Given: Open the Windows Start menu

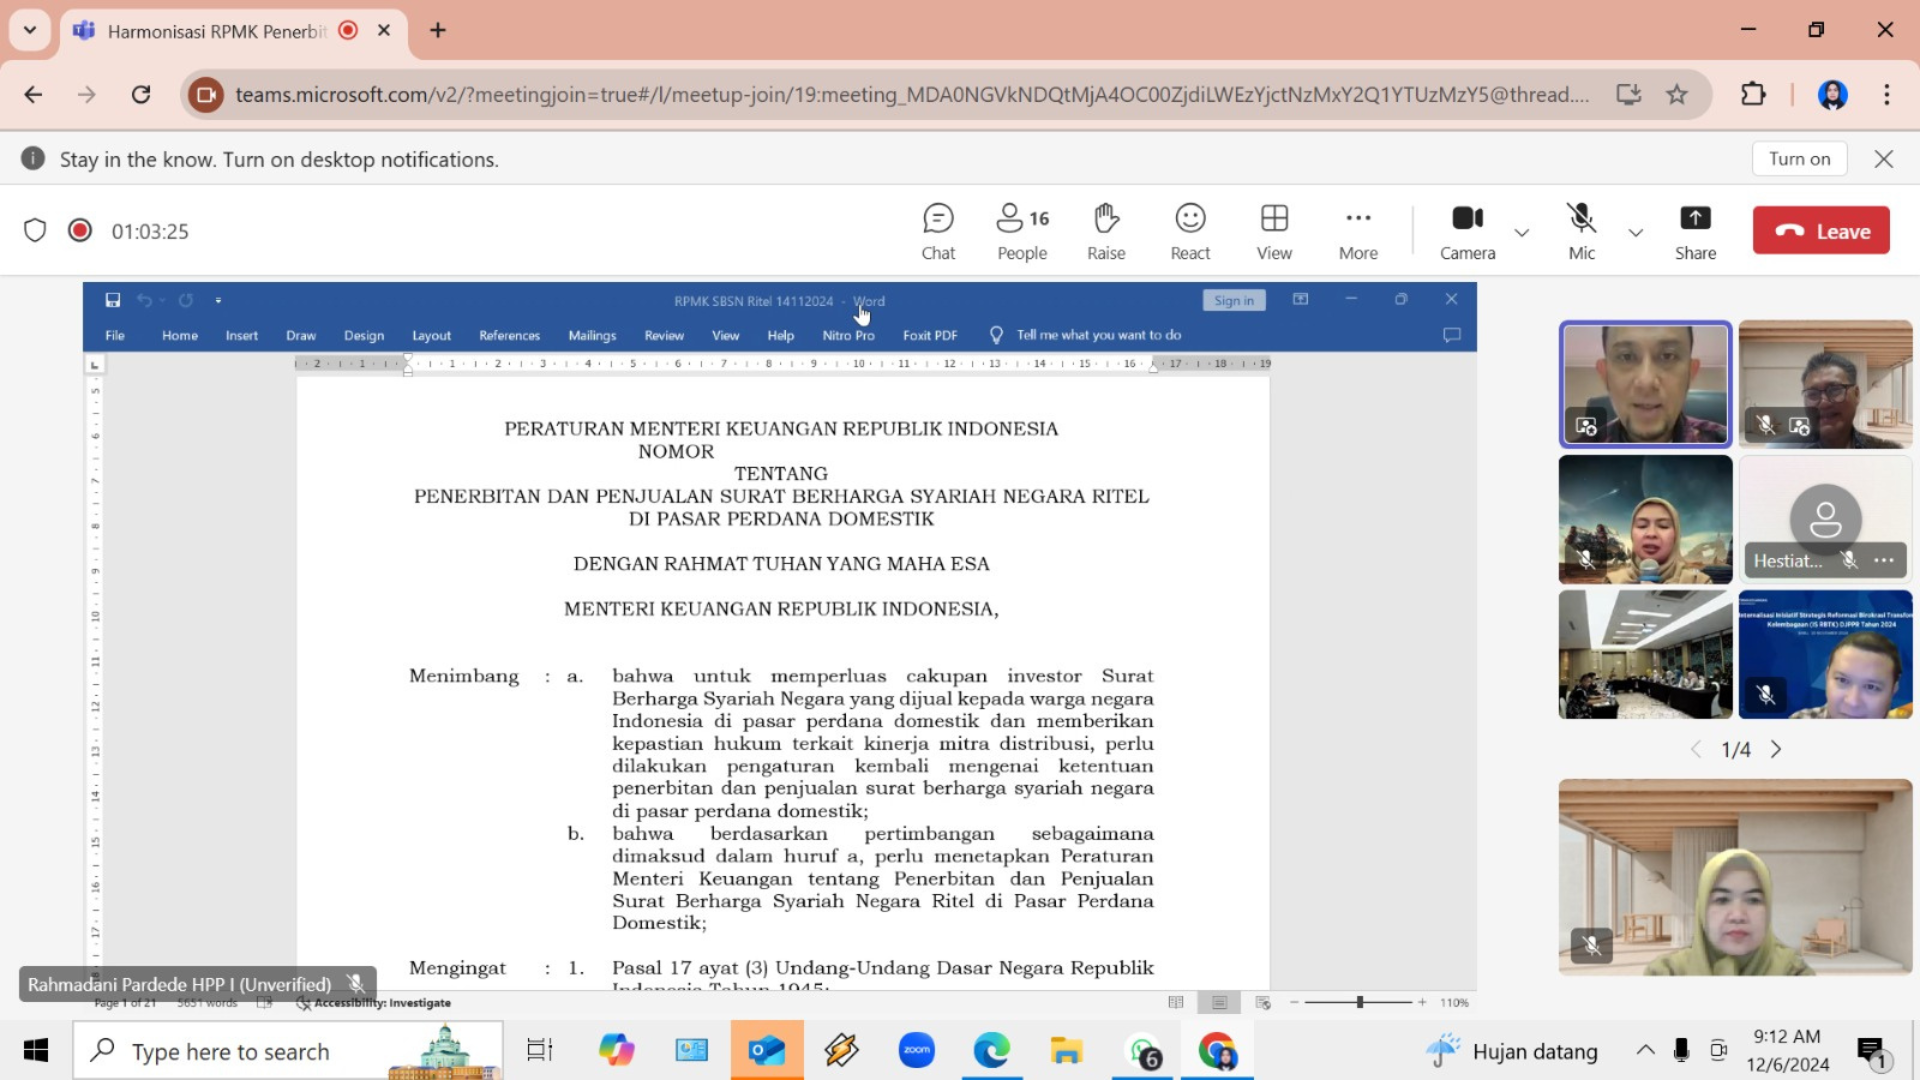Looking at the screenshot, I should coord(36,1050).
